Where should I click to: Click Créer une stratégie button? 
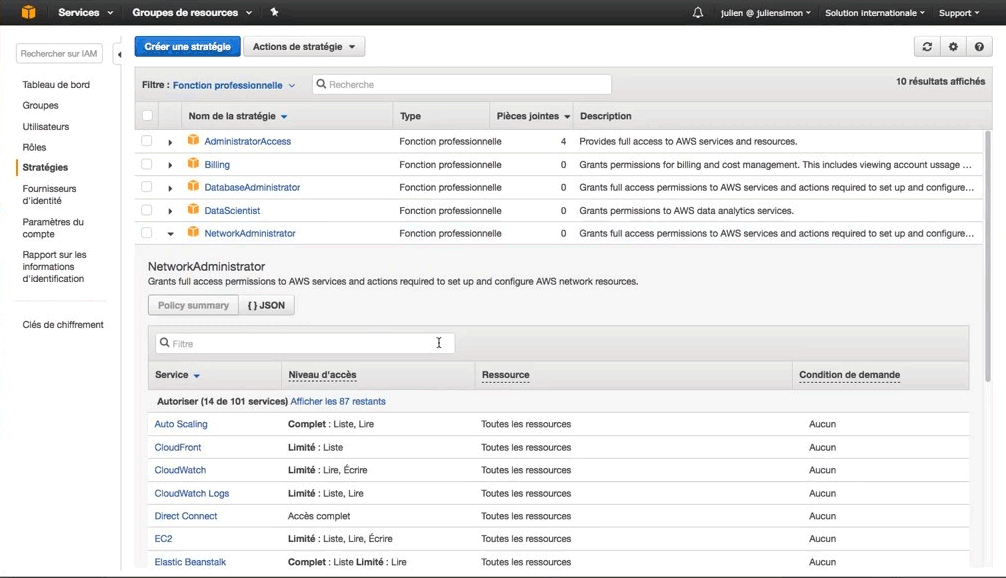click(187, 47)
